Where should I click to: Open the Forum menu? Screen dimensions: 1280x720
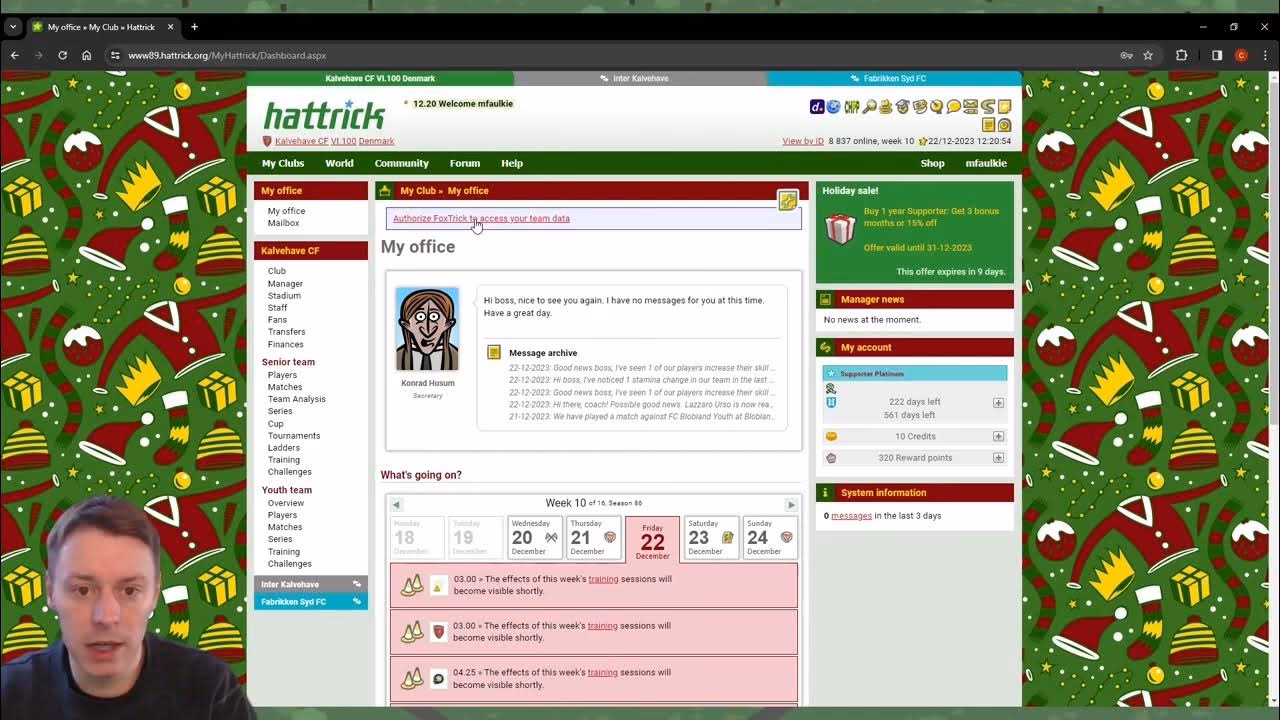pyautogui.click(x=465, y=163)
